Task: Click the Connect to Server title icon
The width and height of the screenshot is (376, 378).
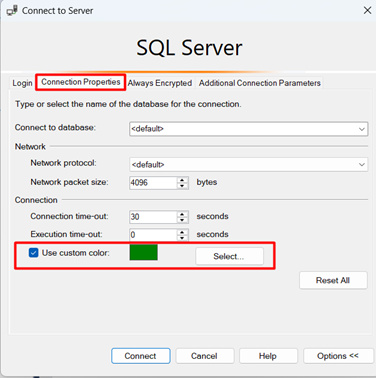Action: (x=12, y=11)
